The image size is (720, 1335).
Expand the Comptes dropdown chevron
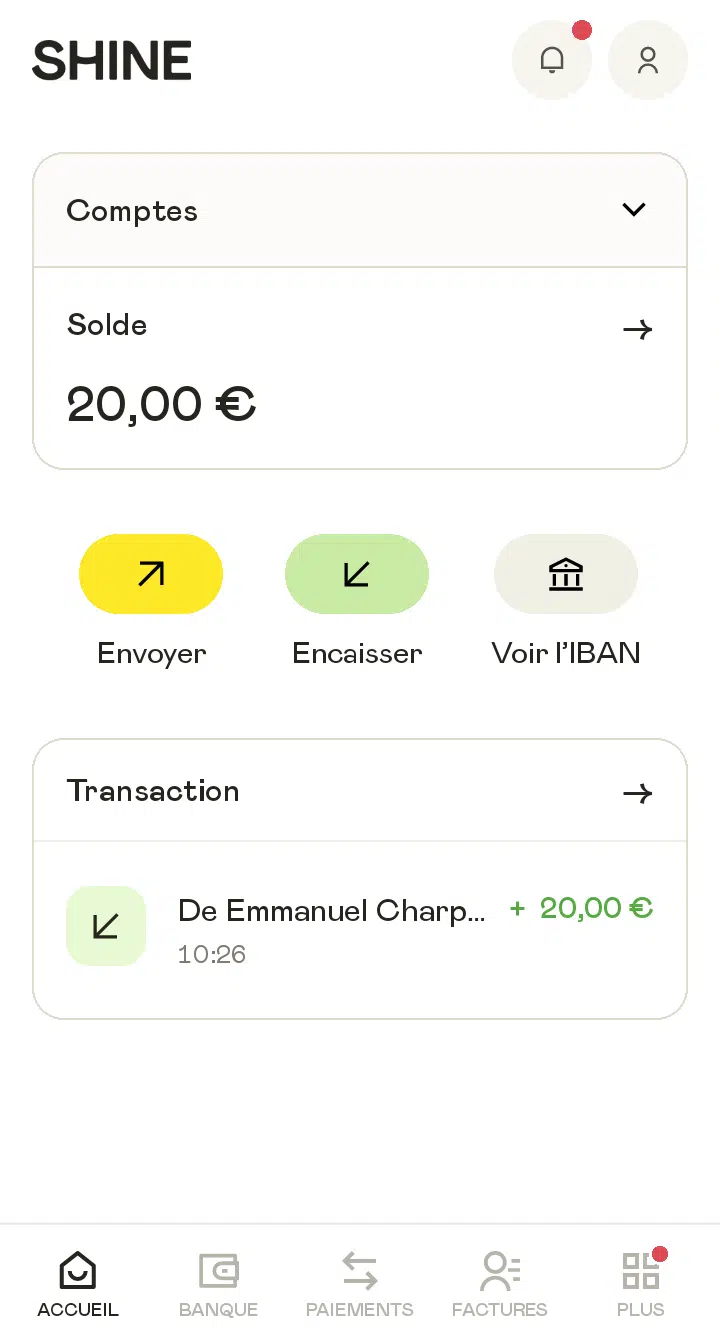[634, 210]
